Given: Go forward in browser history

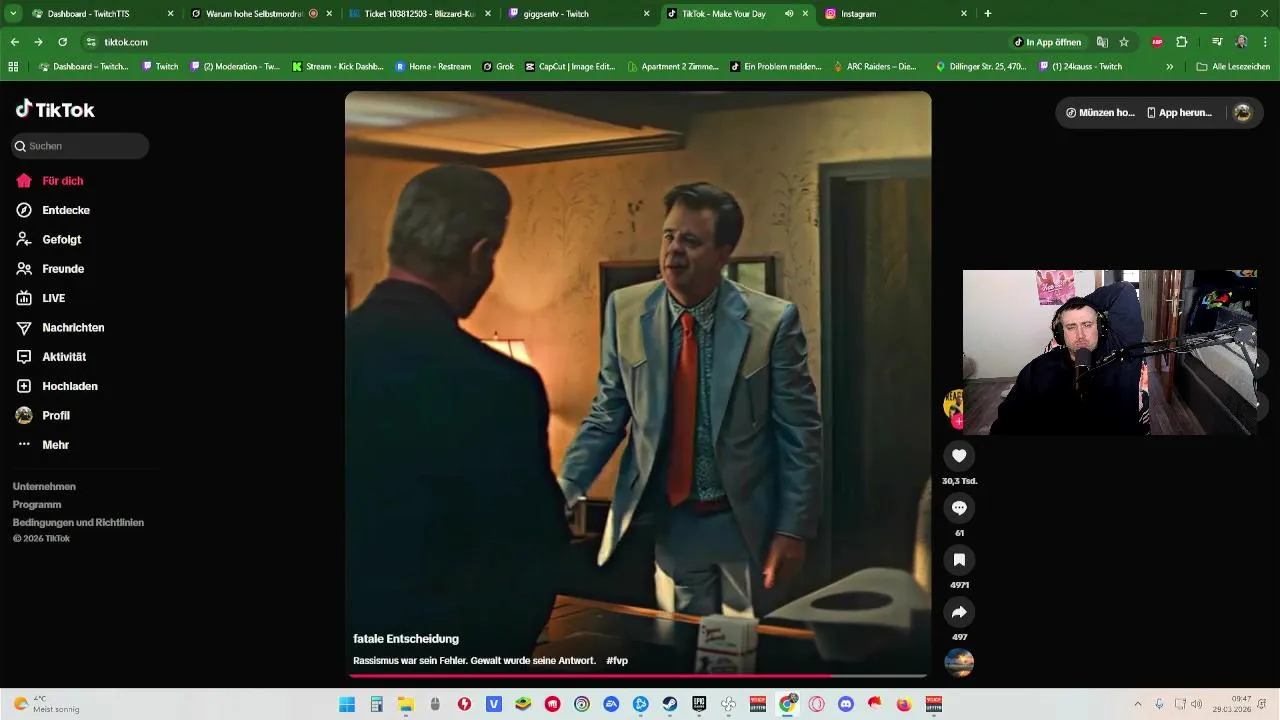Looking at the screenshot, I should click(38, 42).
